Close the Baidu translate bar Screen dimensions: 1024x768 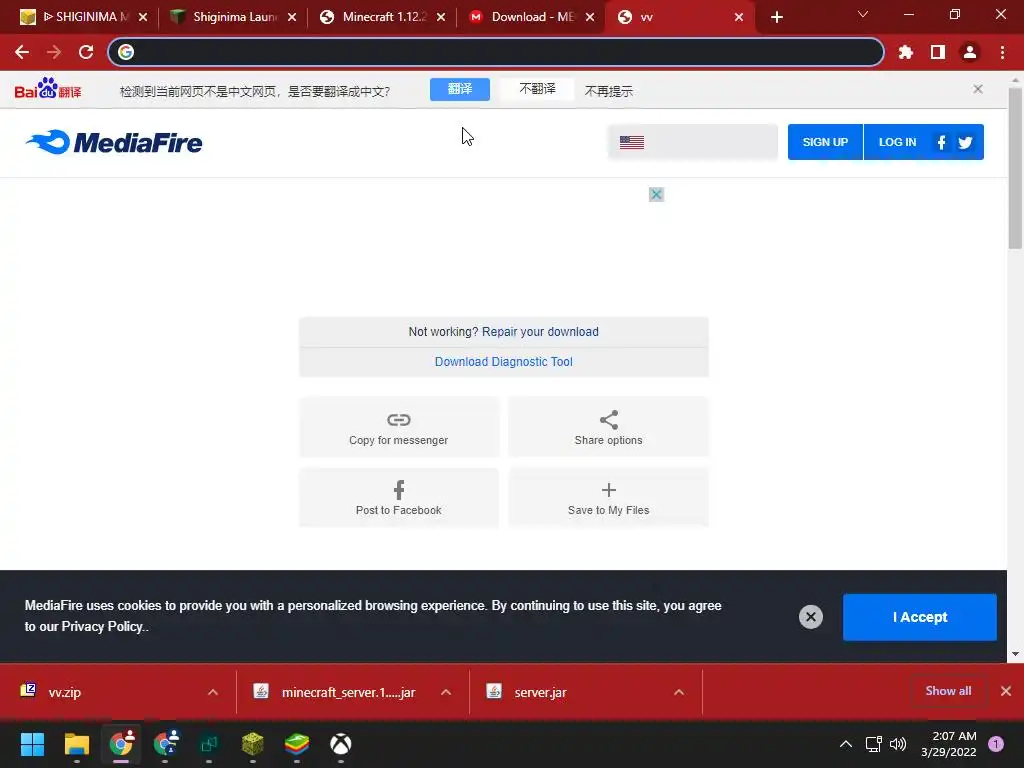(978, 89)
